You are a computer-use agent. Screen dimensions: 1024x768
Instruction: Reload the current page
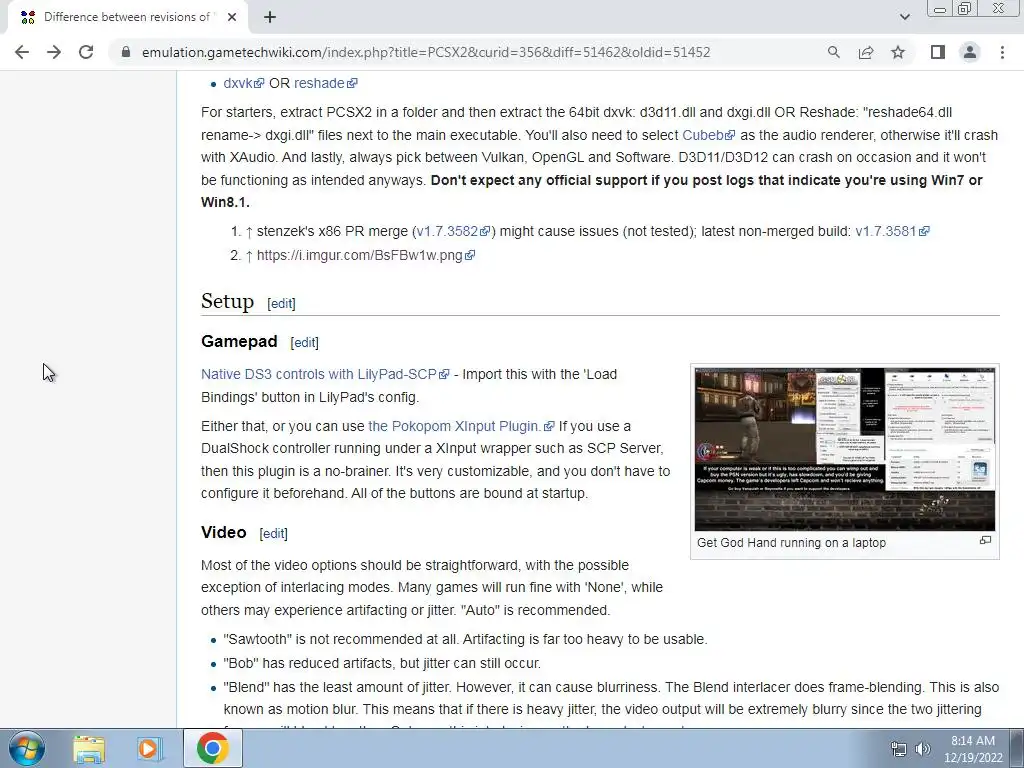86,52
